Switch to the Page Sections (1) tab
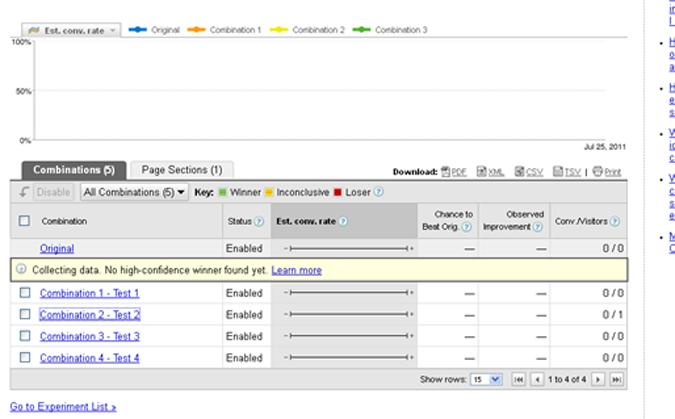Viewport: 675px width, 419px height. click(x=181, y=170)
